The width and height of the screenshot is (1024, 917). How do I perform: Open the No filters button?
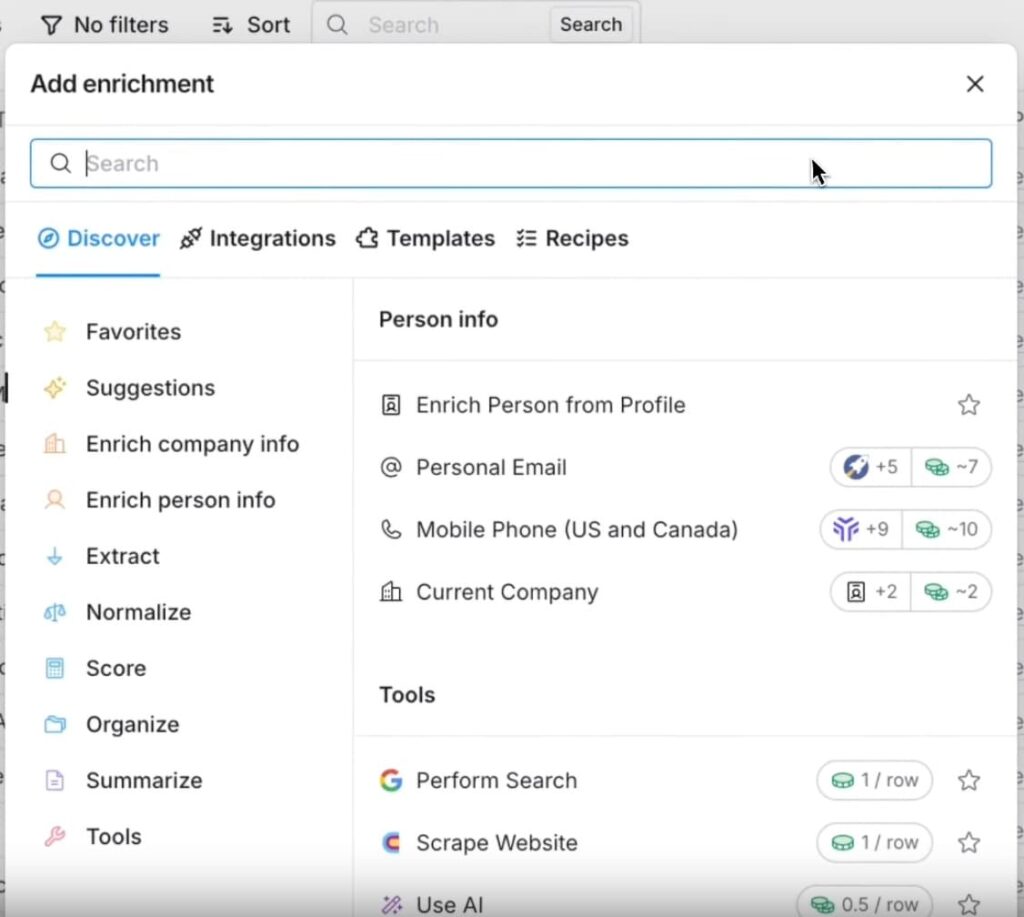pos(105,25)
